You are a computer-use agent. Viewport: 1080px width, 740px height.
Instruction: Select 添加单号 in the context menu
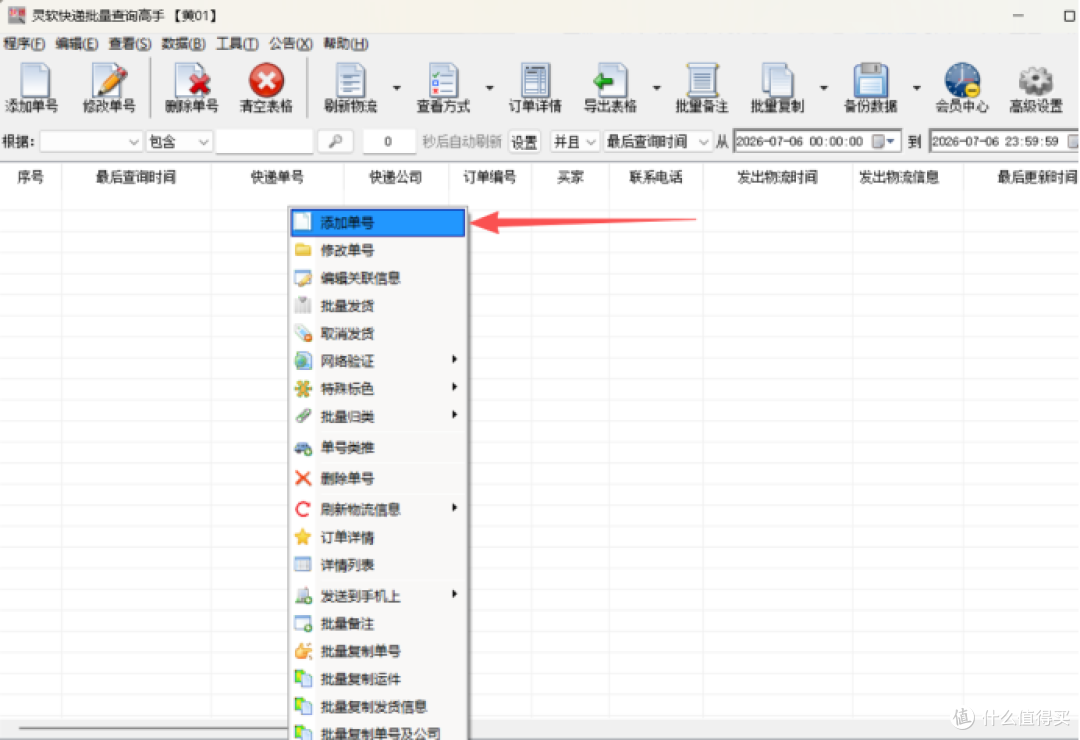[x=377, y=223]
